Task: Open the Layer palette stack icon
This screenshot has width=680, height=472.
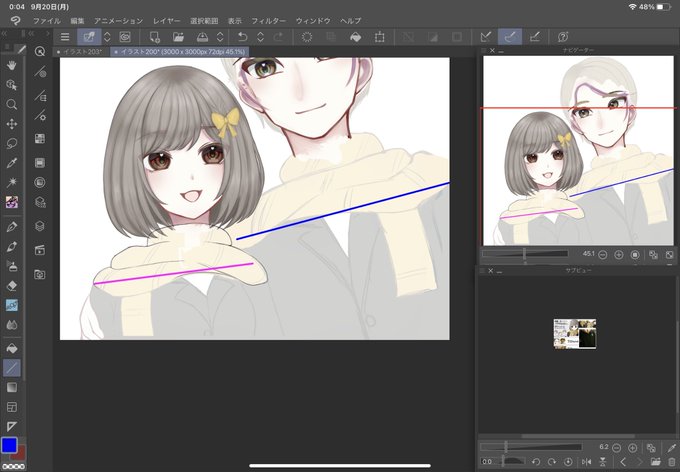Action: pos(40,226)
